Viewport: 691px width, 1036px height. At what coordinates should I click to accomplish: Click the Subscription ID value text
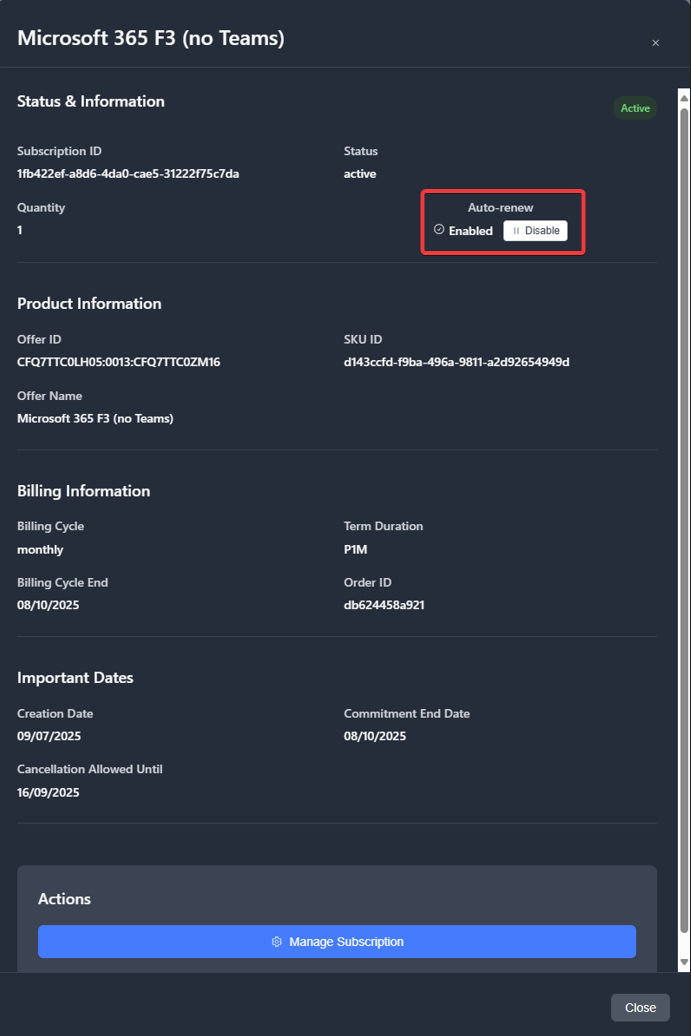(128, 174)
